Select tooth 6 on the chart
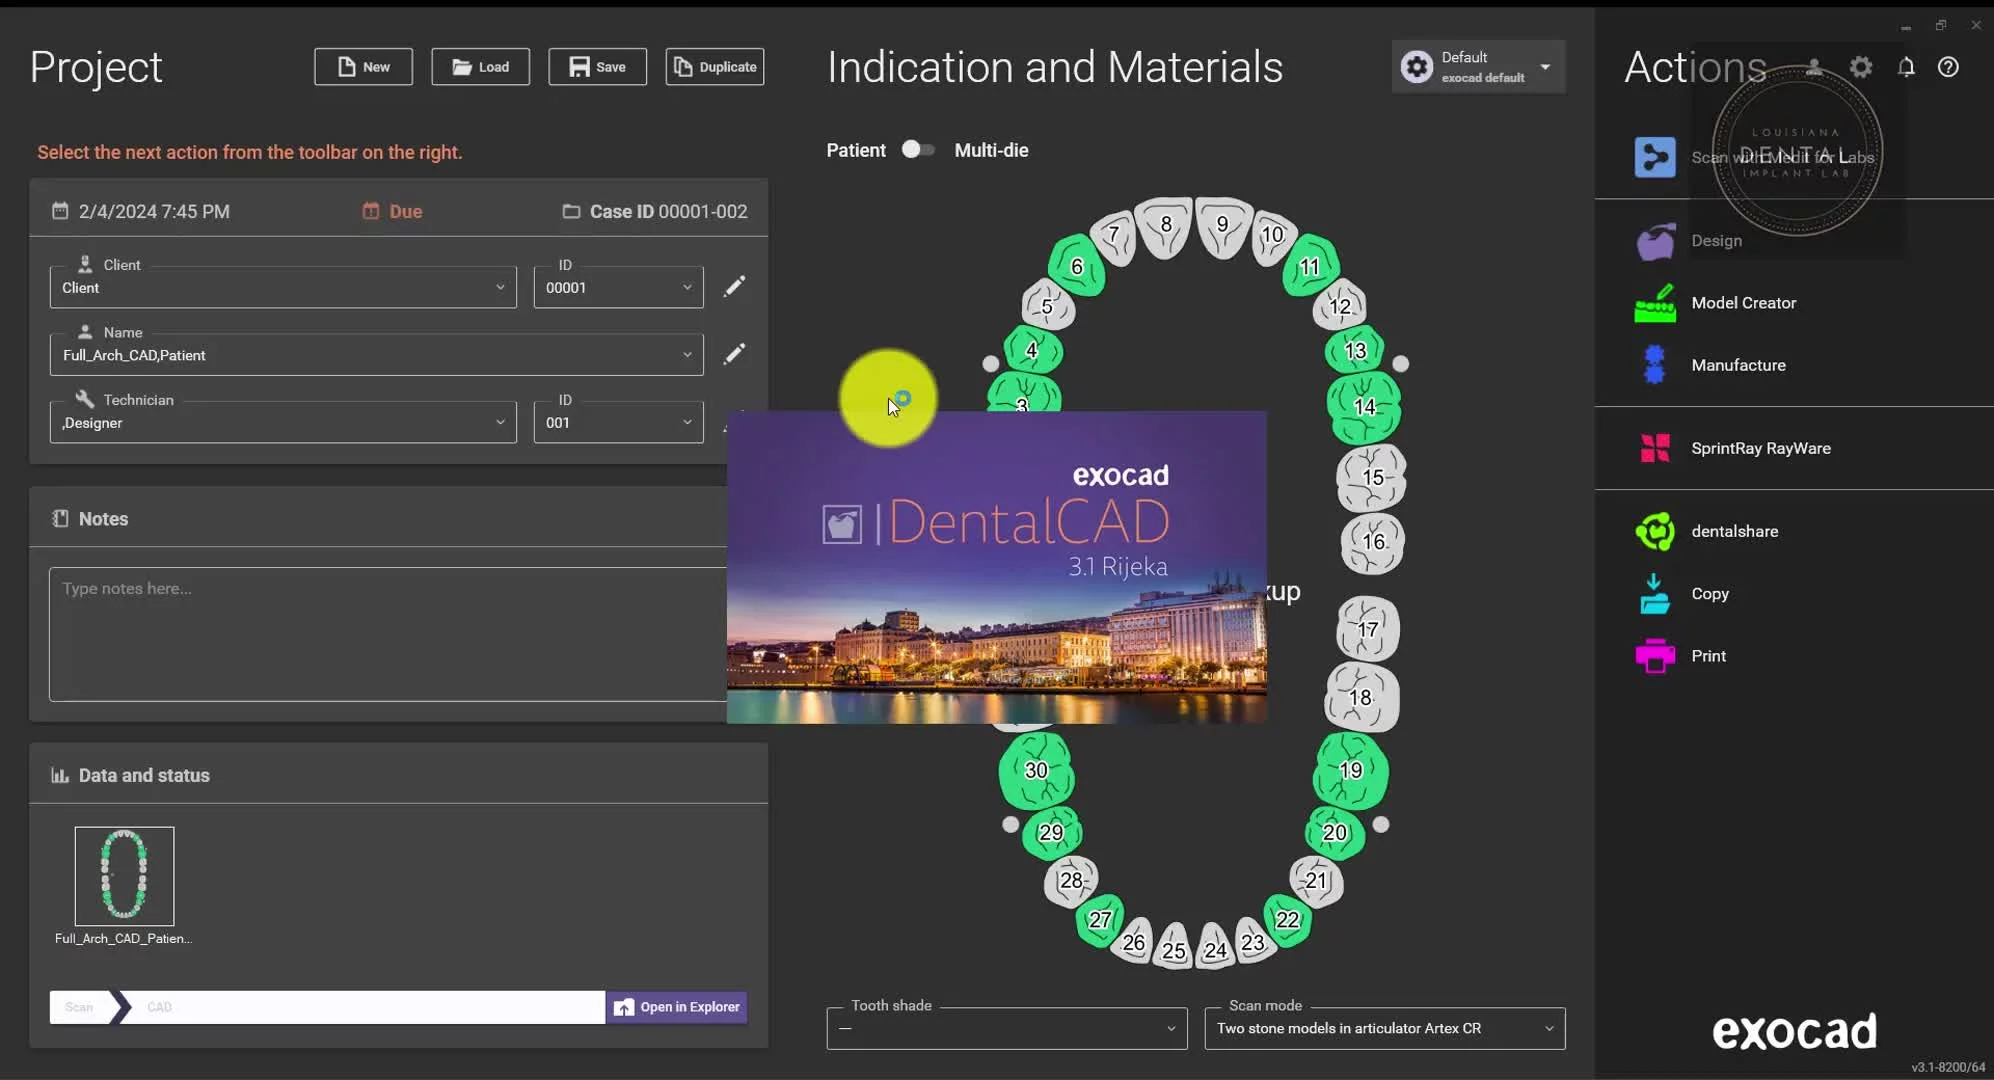This screenshot has height=1080, width=1994. pos(1077,266)
